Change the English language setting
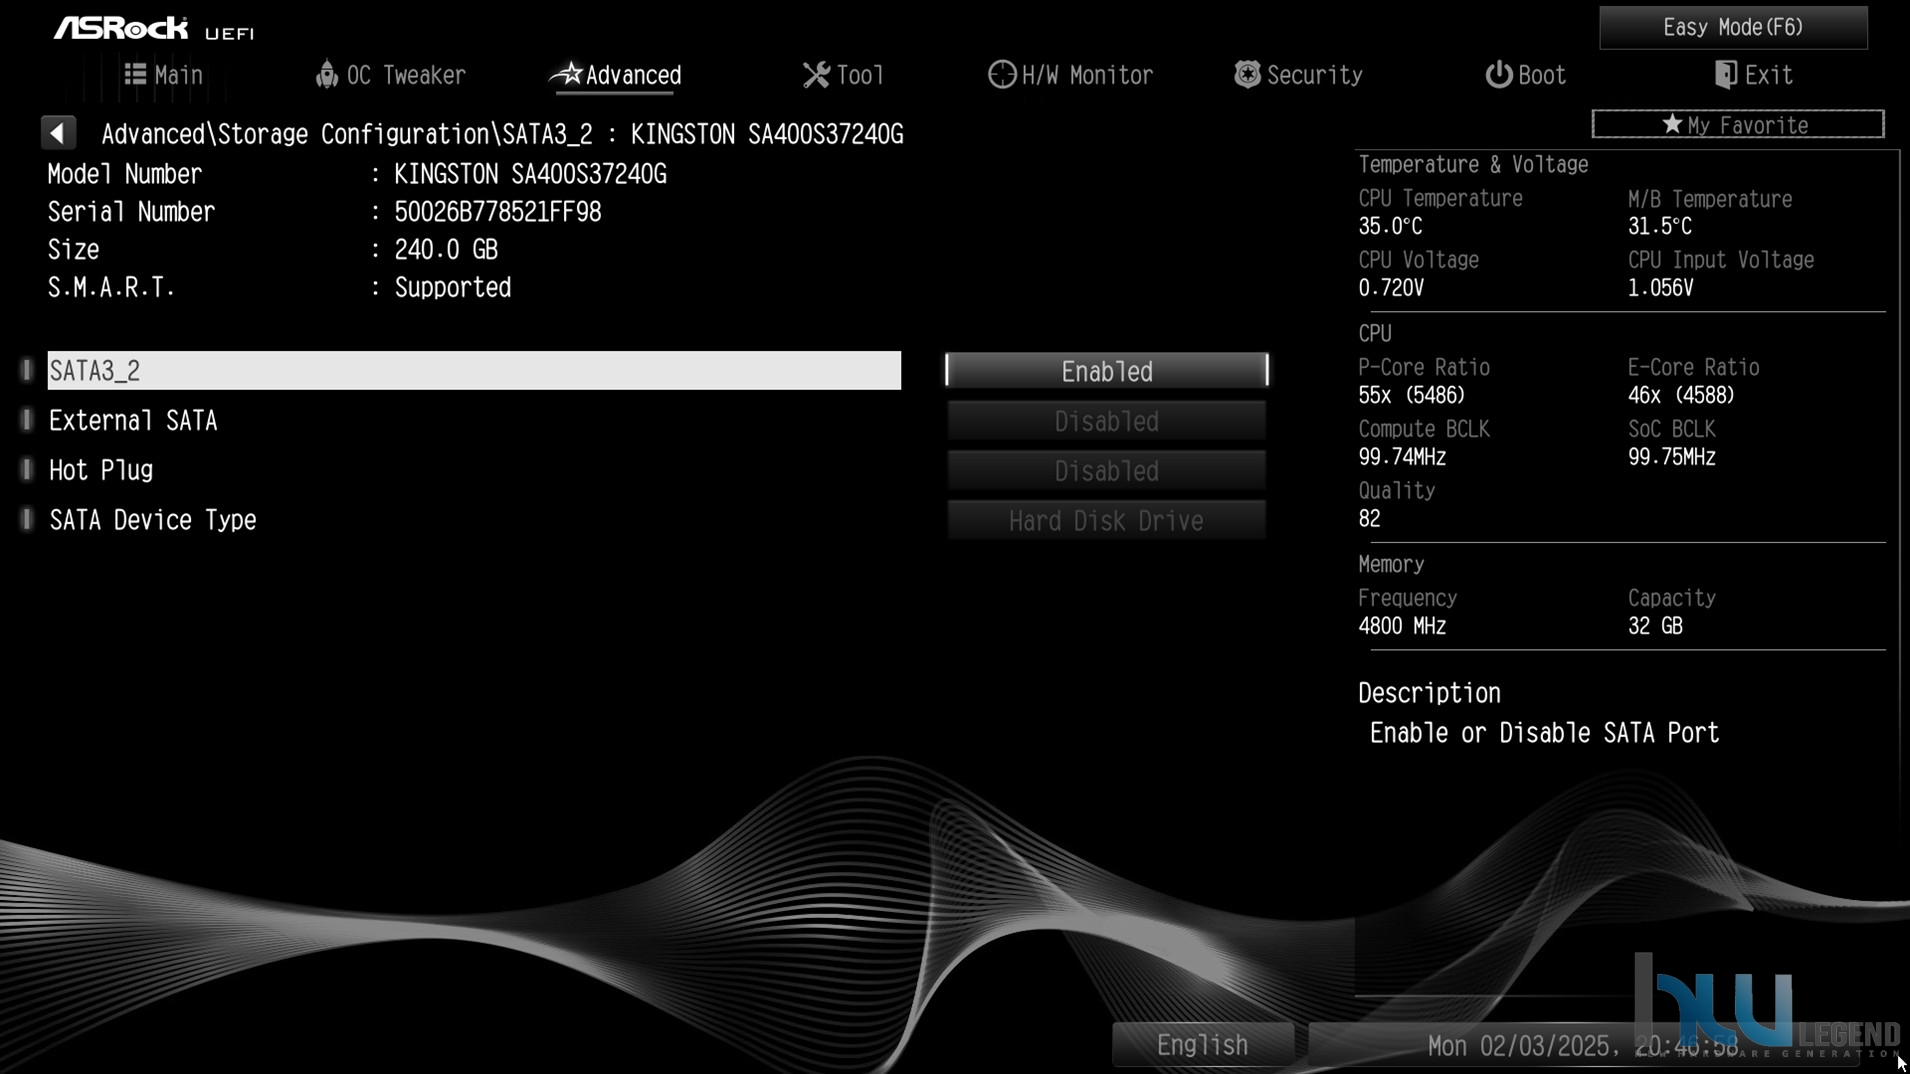The height and width of the screenshot is (1074, 1910). pyautogui.click(x=1203, y=1045)
